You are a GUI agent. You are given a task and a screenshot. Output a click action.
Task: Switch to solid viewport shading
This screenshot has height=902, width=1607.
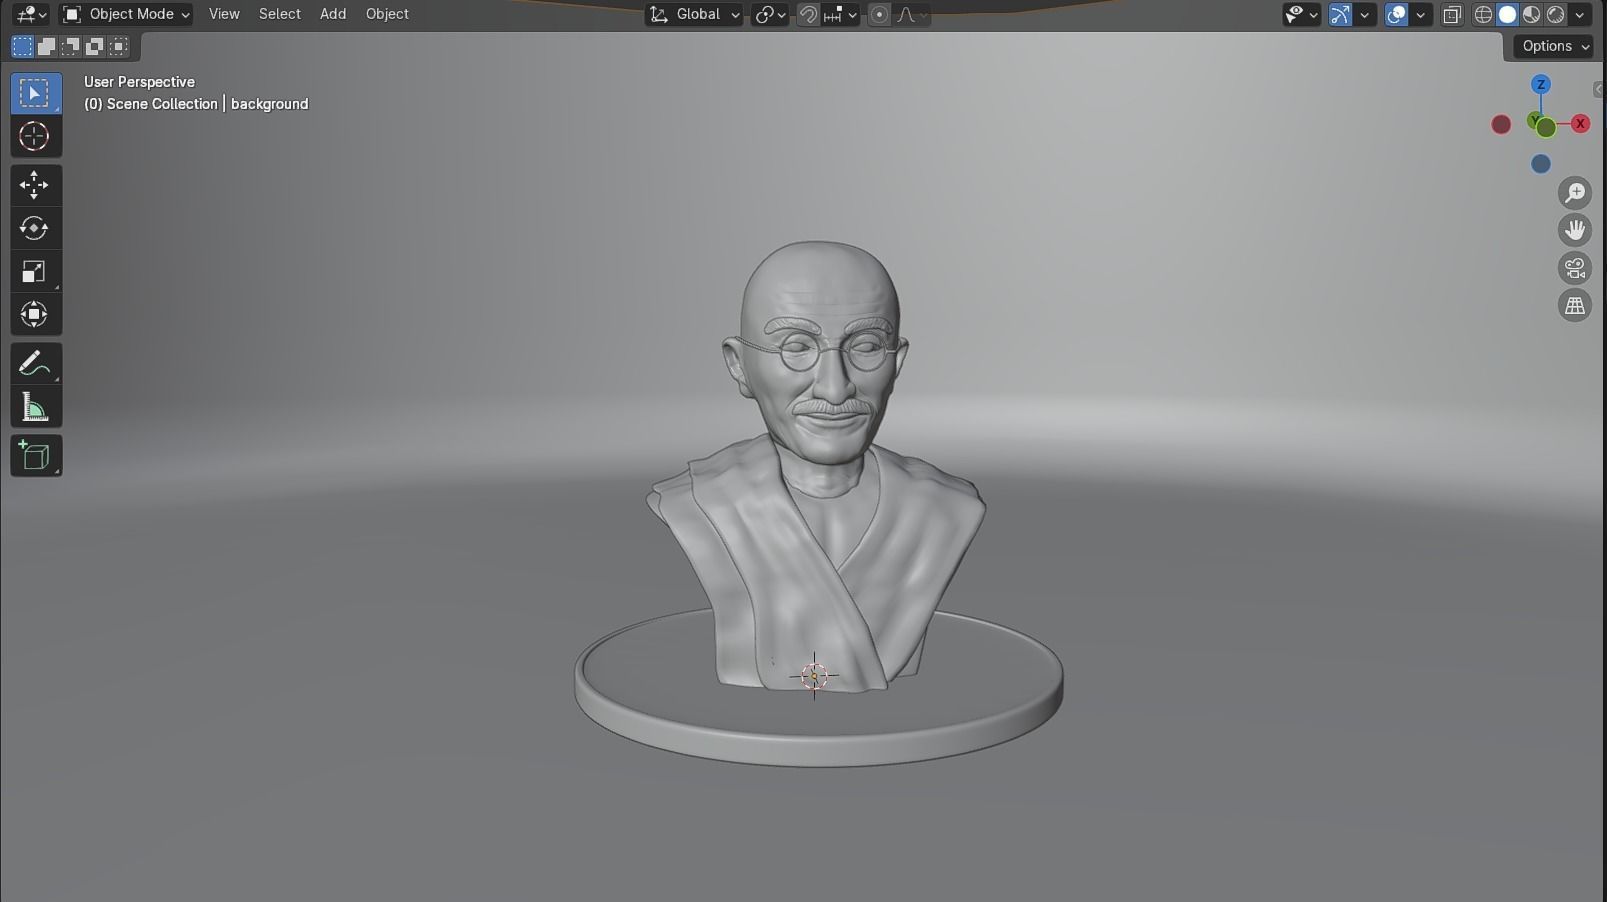1508,14
